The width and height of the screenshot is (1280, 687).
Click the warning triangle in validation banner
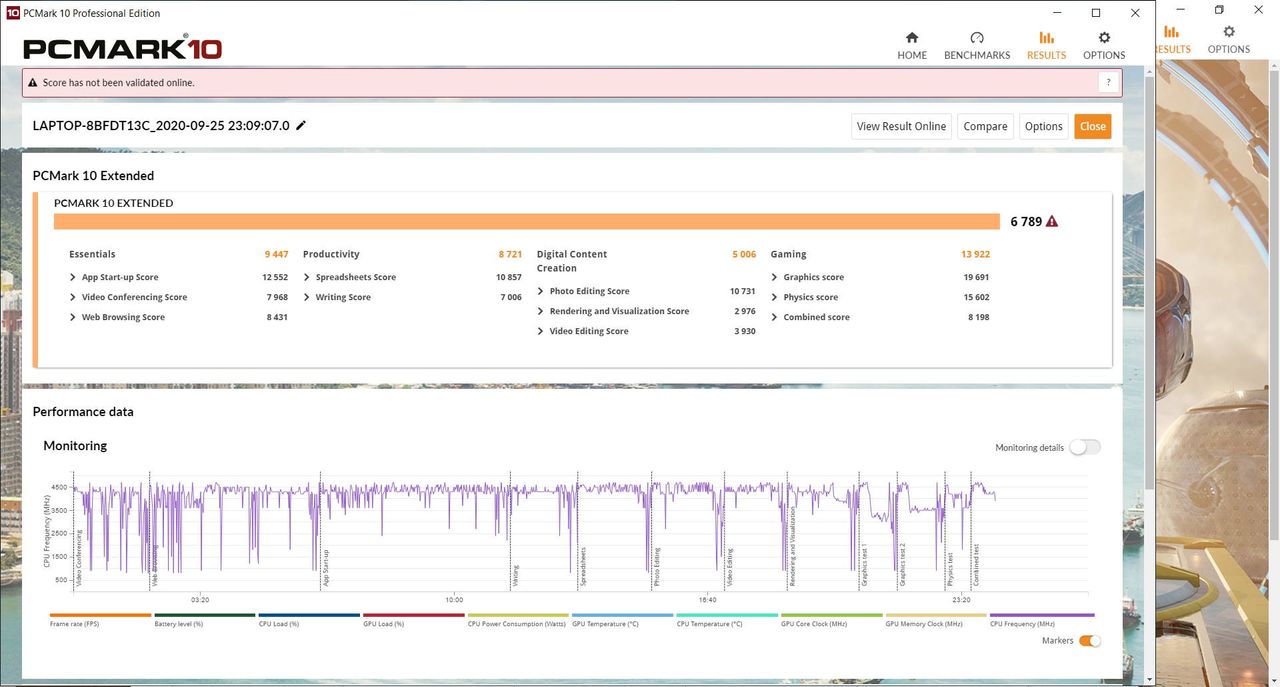(x=33, y=83)
